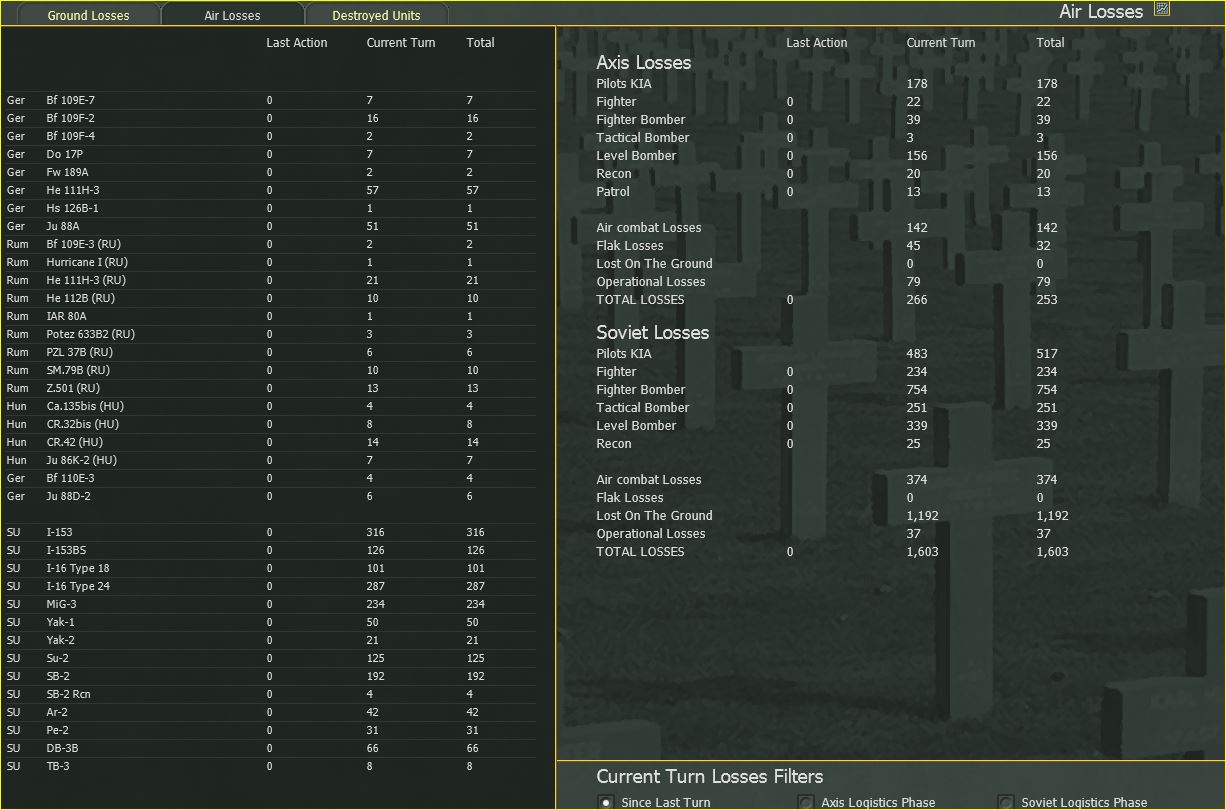Click the TB-3 row
The width and height of the screenshot is (1226, 810).
click(270, 766)
